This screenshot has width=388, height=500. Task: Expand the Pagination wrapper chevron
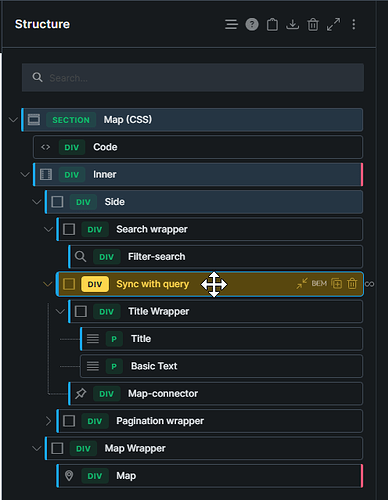(48, 421)
